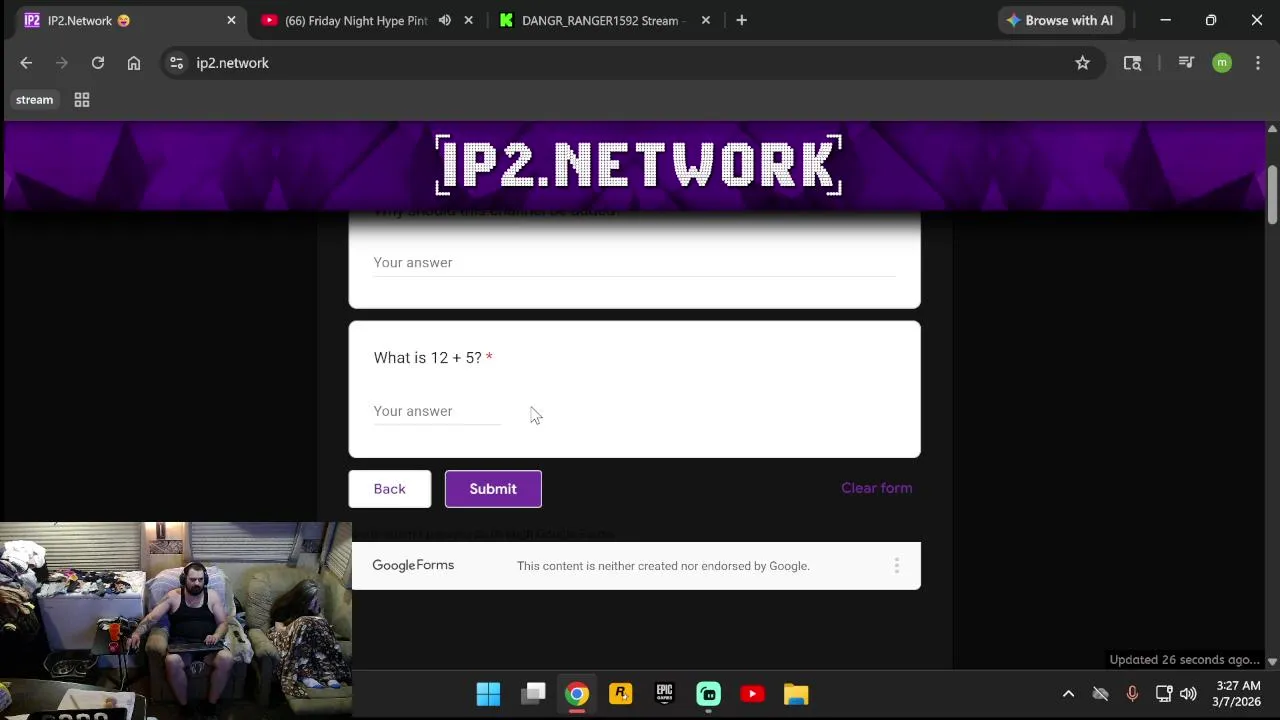The height and width of the screenshot is (720, 1280).
Task: Focus answer field for 12 + 5 question
Action: point(437,411)
